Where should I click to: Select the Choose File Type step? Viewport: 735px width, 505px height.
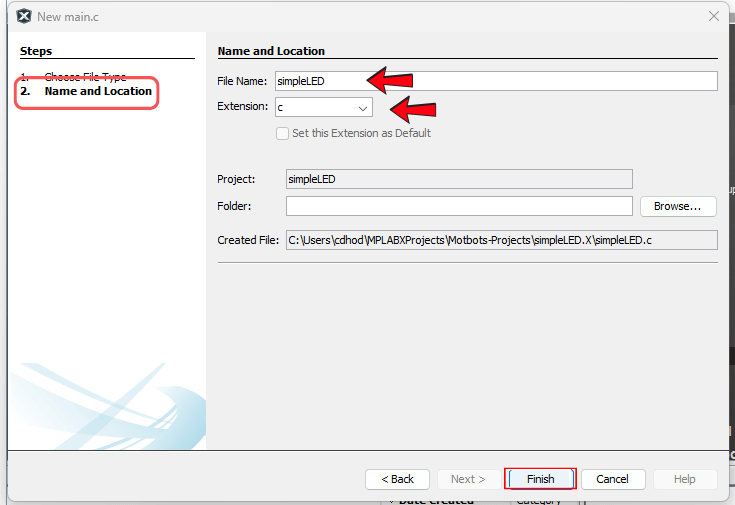[85, 77]
